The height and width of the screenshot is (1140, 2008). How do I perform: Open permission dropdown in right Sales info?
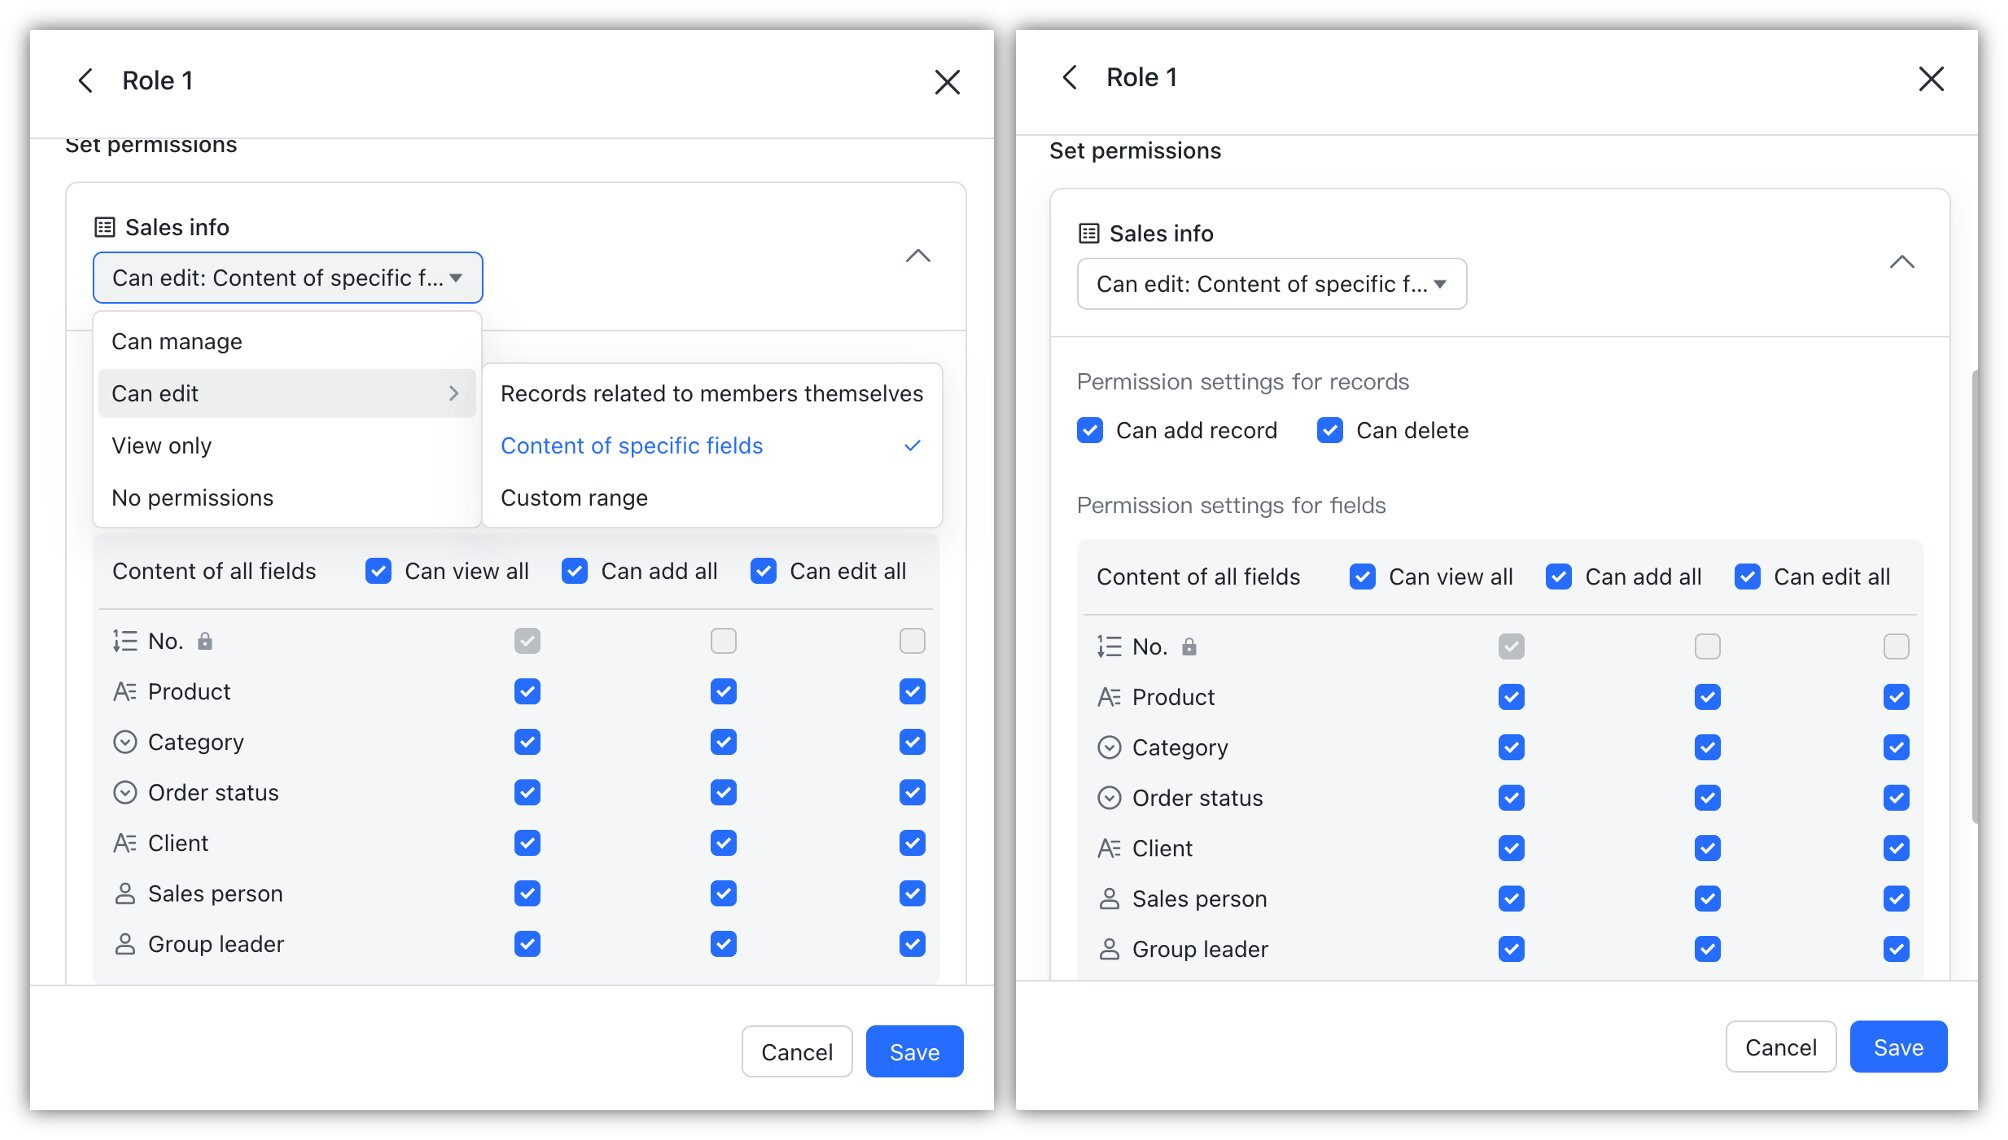(x=1271, y=285)
